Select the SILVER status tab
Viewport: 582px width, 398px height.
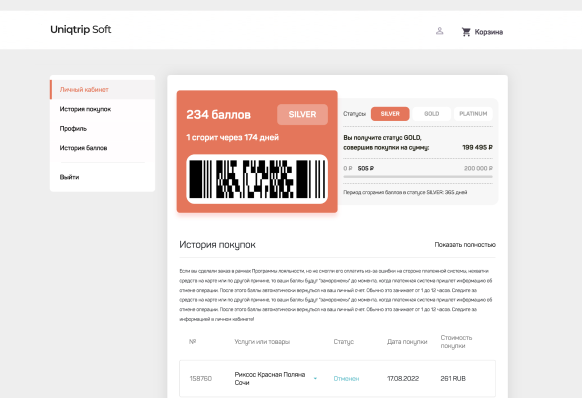click(x=390, y=114)
